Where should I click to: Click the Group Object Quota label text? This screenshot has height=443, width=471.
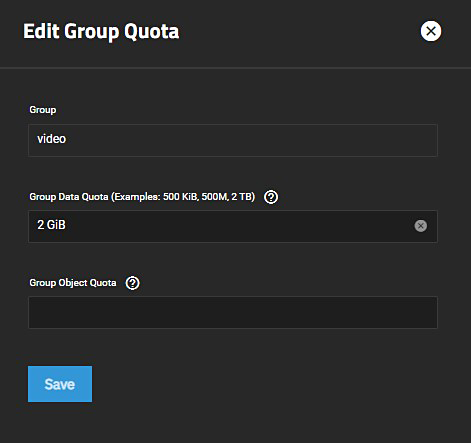[x=73, y=283]
